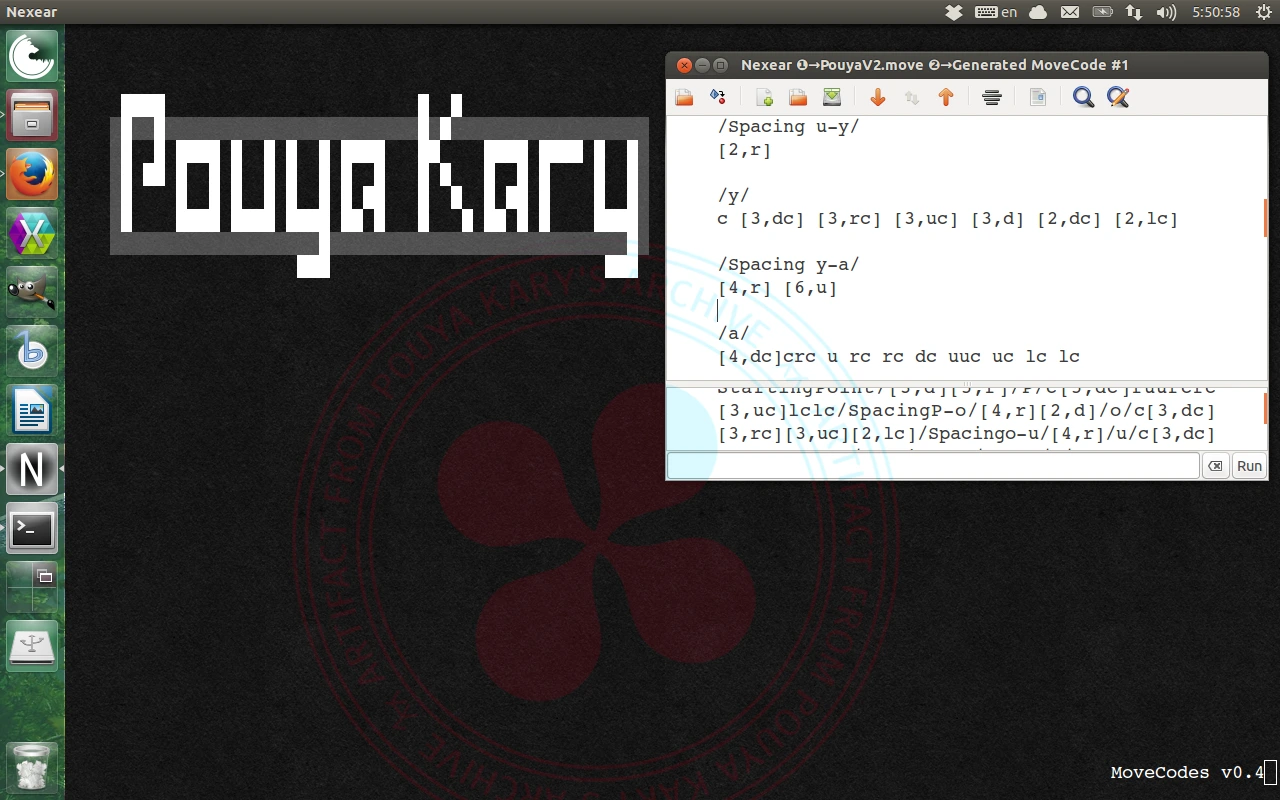1280x800 pixels.
Task: Clear the command input with the backspace icon
Action: [1215, 466]
